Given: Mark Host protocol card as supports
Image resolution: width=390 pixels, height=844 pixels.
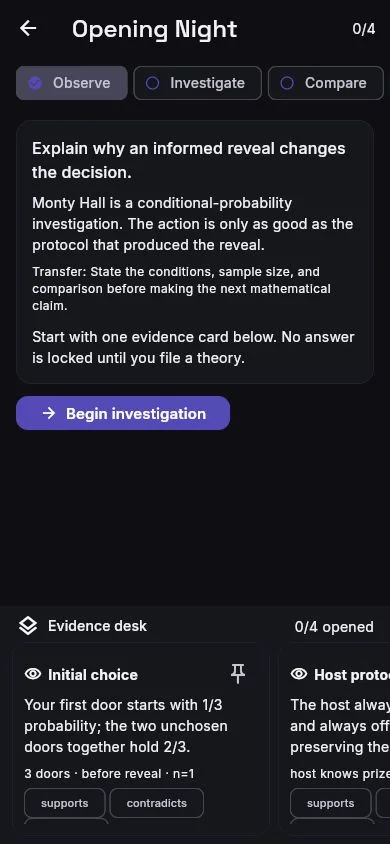Looking at the screenshot, I should 330,803.
